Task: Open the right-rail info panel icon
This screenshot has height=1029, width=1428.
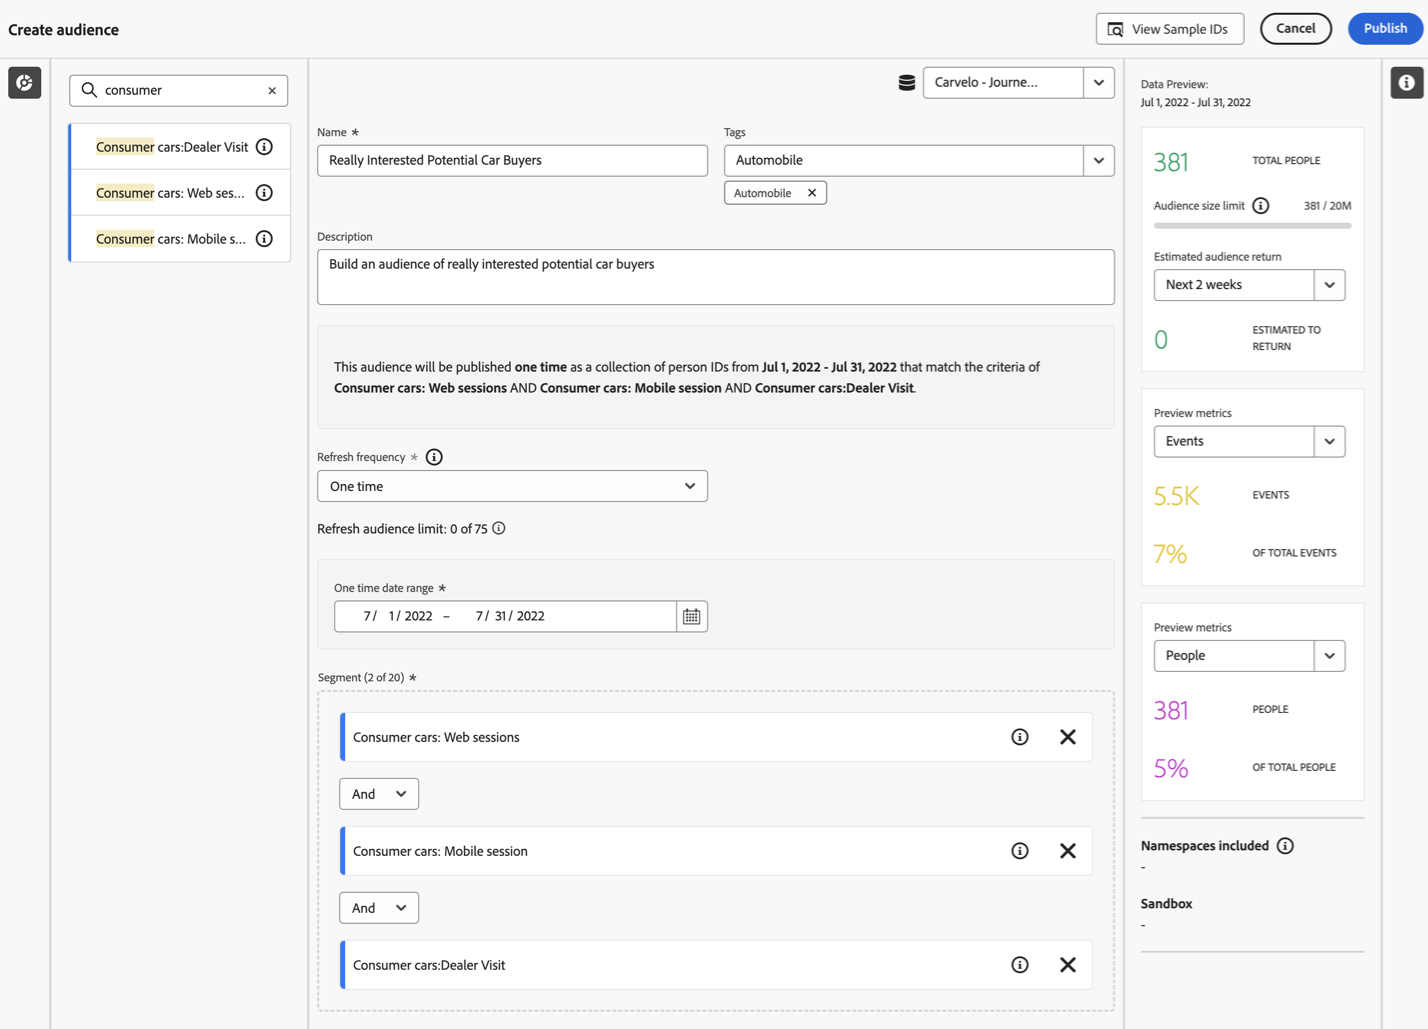Action: 1406,83
